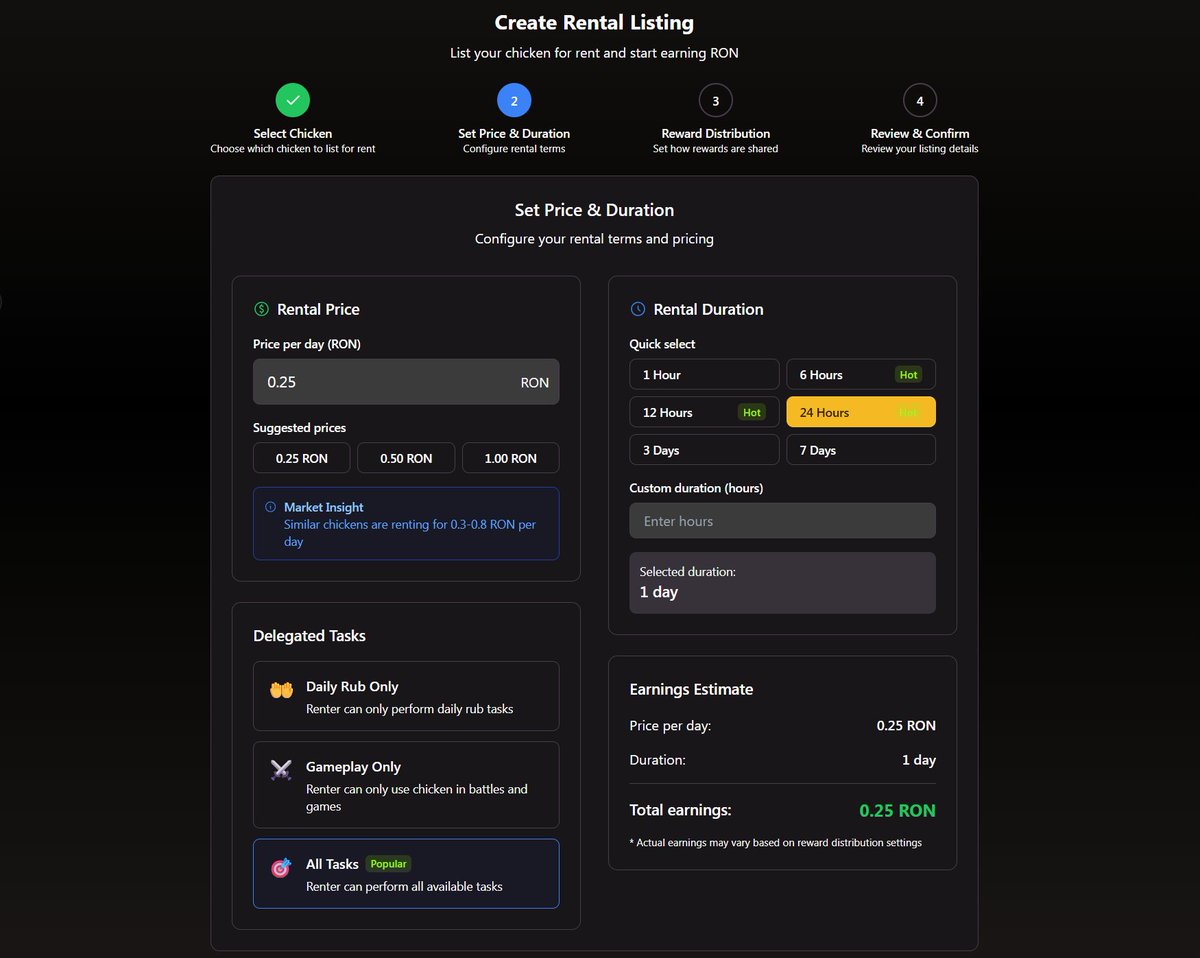Click step 2 blue circle
The width and height of the screenshot is (1200, 958).
[514, 100]
